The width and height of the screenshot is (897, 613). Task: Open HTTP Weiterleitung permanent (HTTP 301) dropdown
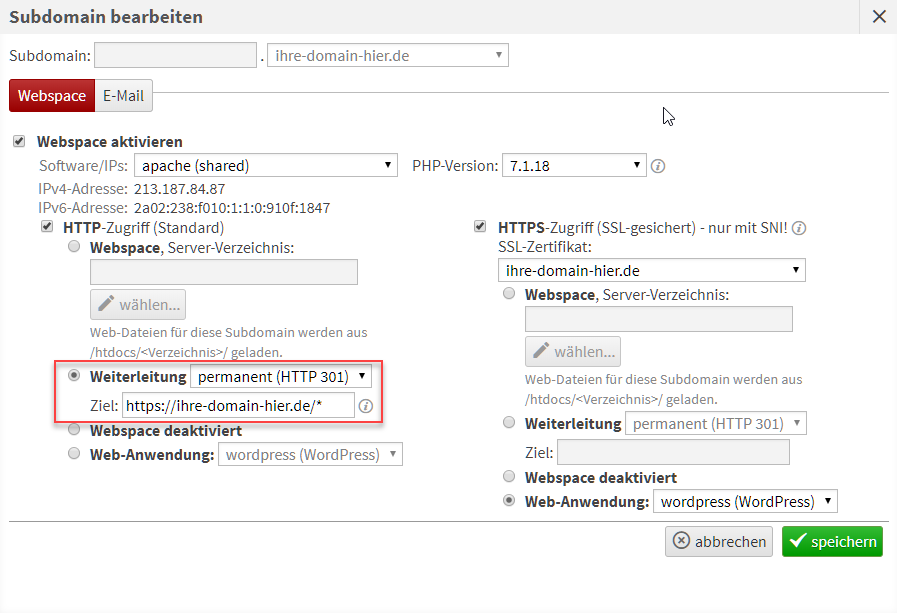tap(281, 377)
